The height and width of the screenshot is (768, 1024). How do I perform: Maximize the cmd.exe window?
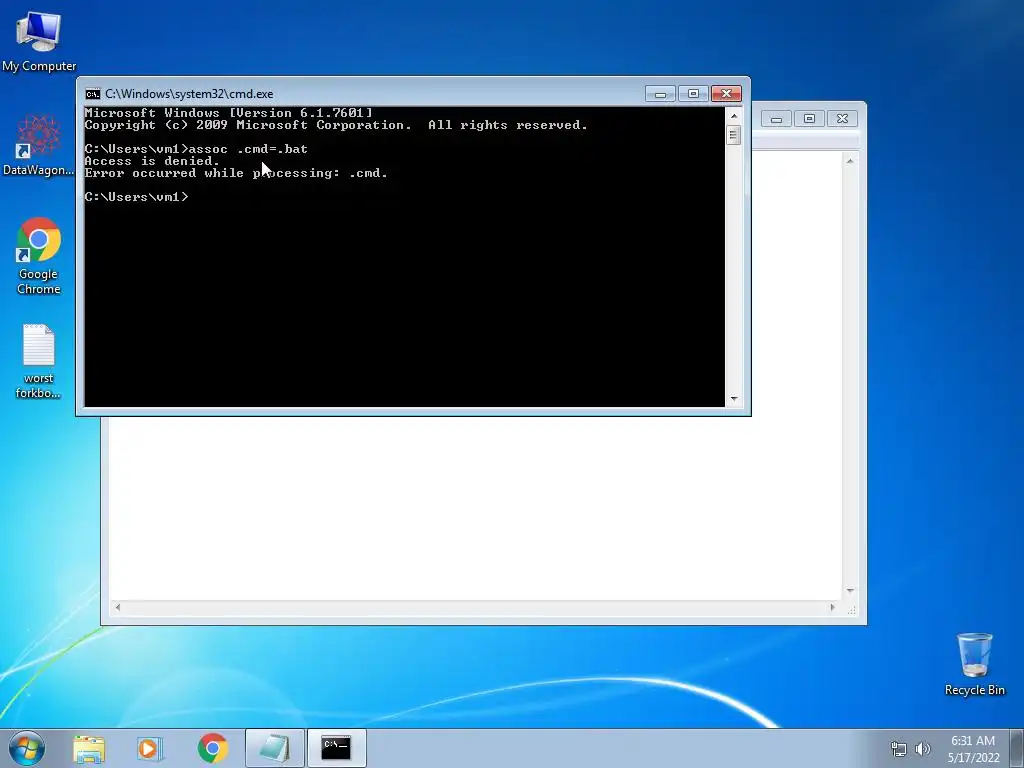click(x=693, y=94)
